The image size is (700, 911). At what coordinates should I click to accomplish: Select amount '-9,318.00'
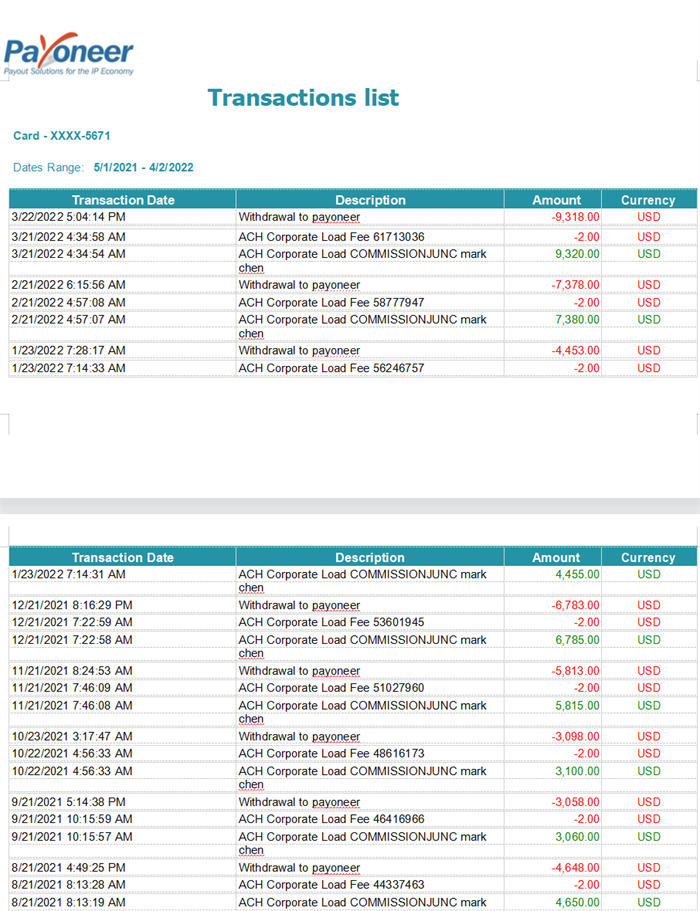click(x=575, y=217)
